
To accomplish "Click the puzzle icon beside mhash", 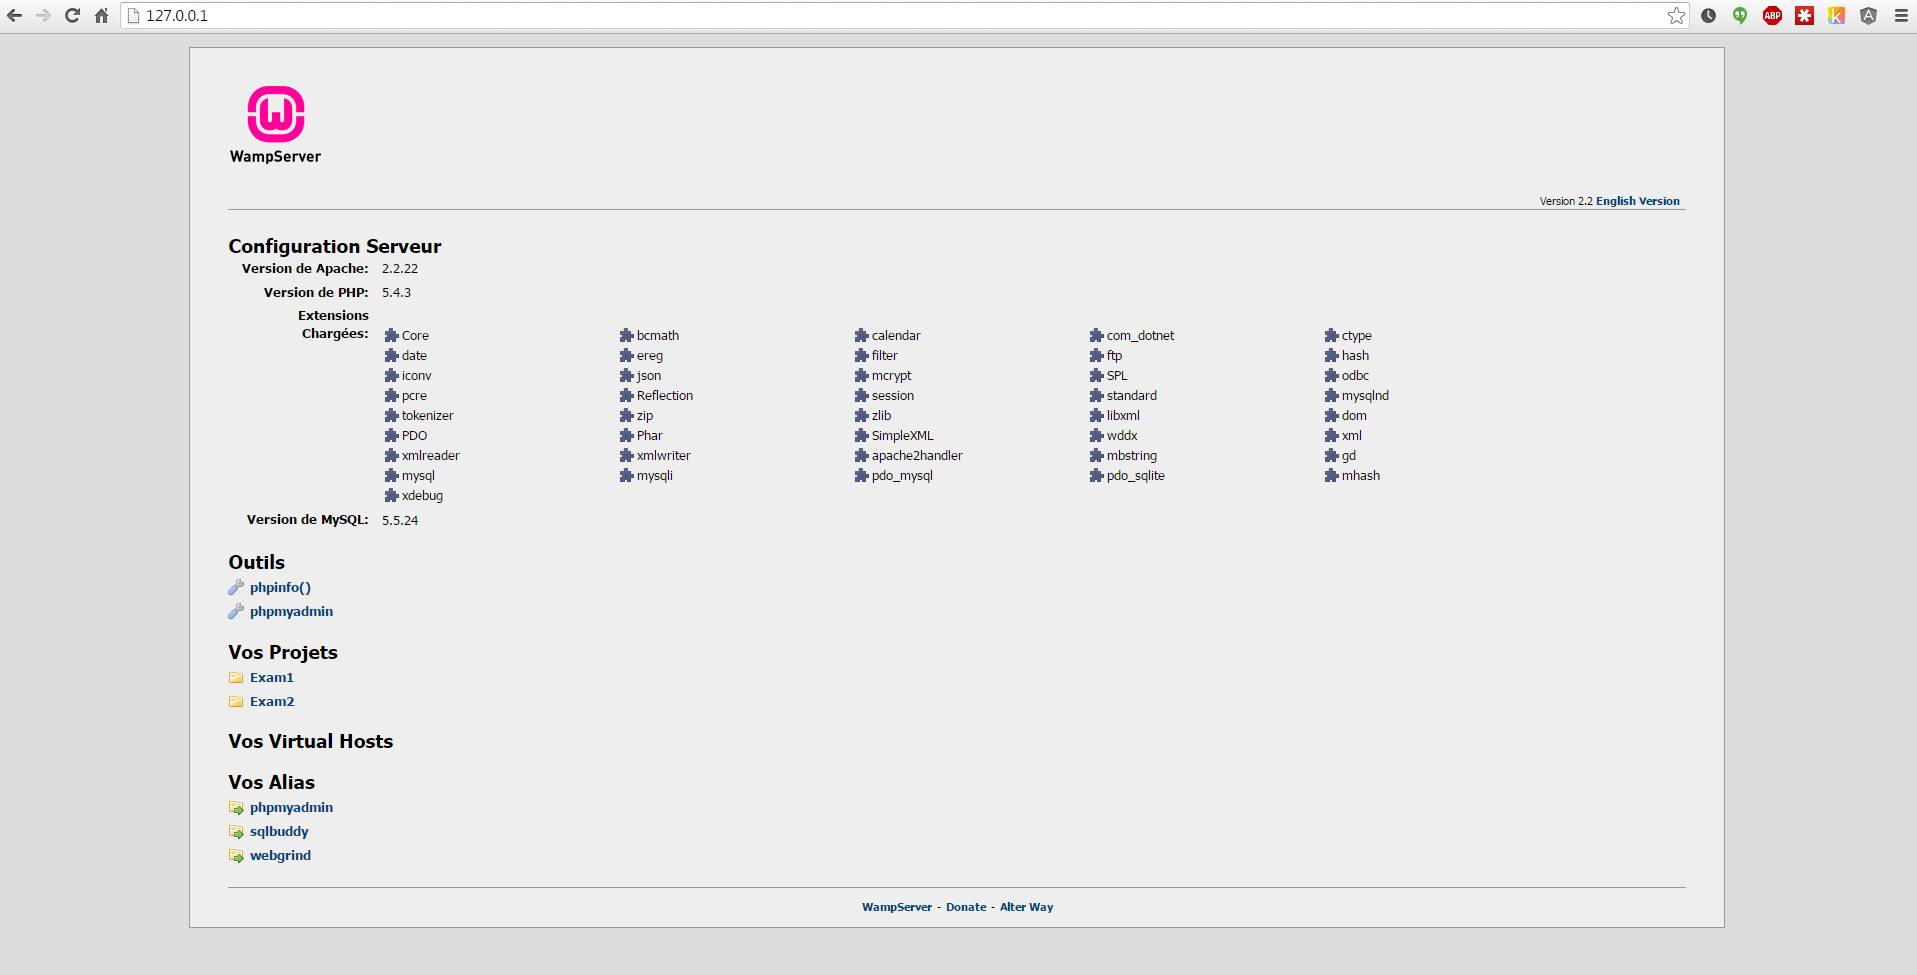I will pyautogui.click(x=1332, y=476).
